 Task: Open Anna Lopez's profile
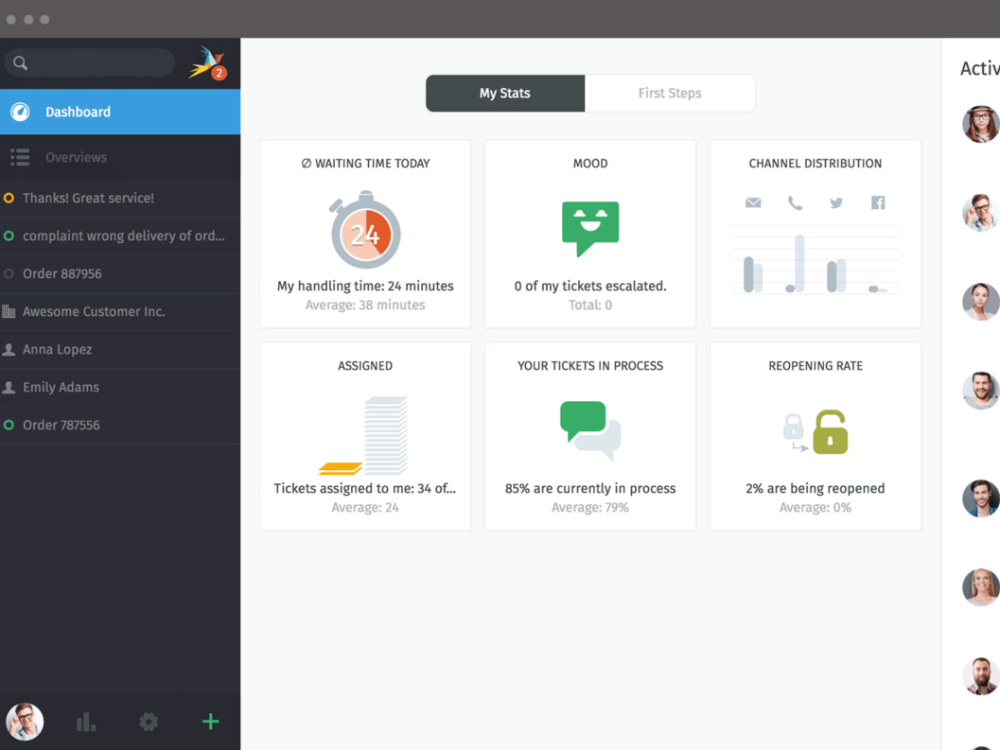click(120, 349)
